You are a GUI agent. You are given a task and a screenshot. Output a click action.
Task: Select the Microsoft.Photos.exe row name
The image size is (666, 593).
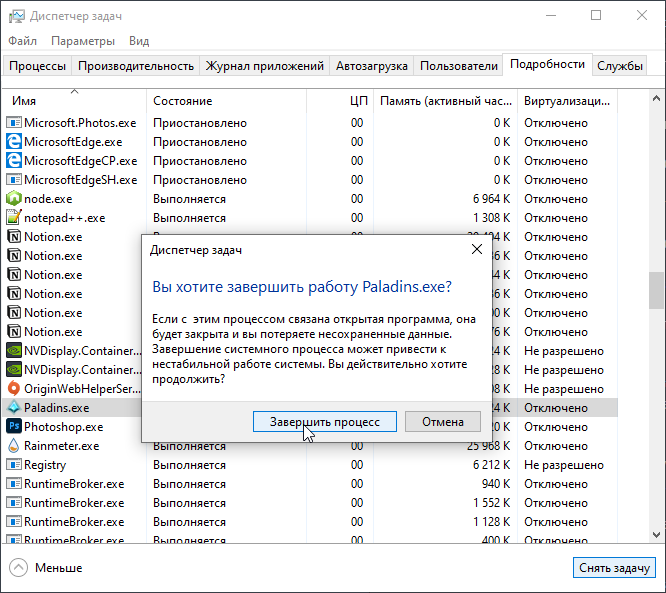click(80, 123)
